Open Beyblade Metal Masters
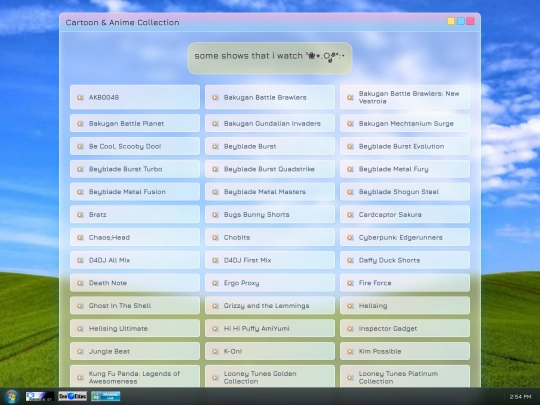 tap(270, 192)
